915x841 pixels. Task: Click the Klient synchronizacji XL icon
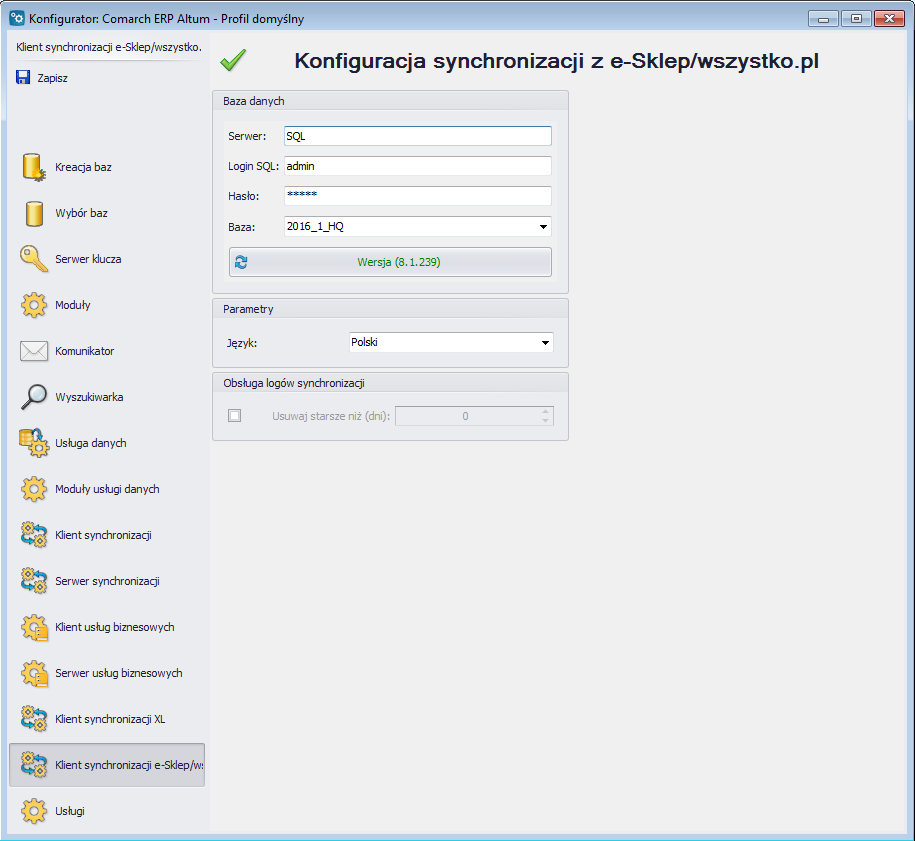(x=34, y=719)
